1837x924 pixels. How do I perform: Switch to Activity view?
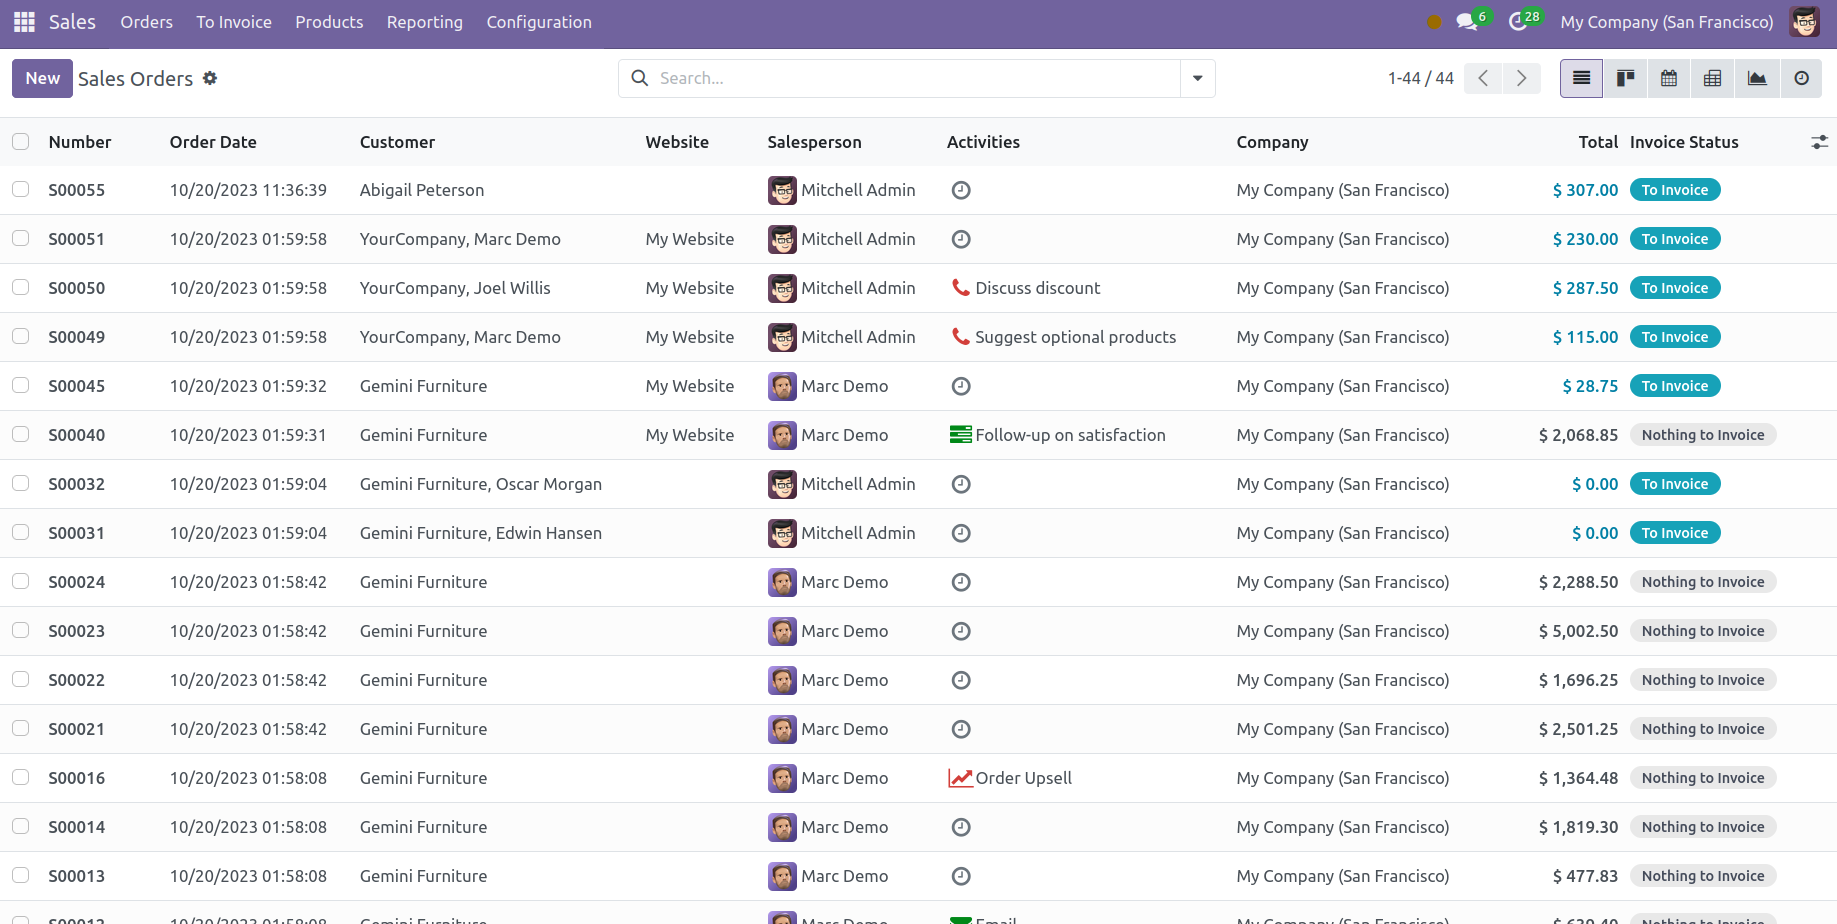tap(1801, 78)
